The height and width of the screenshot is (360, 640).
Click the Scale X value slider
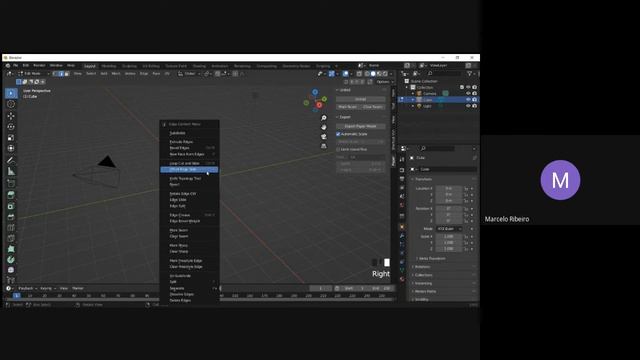[x=449, y=237]
